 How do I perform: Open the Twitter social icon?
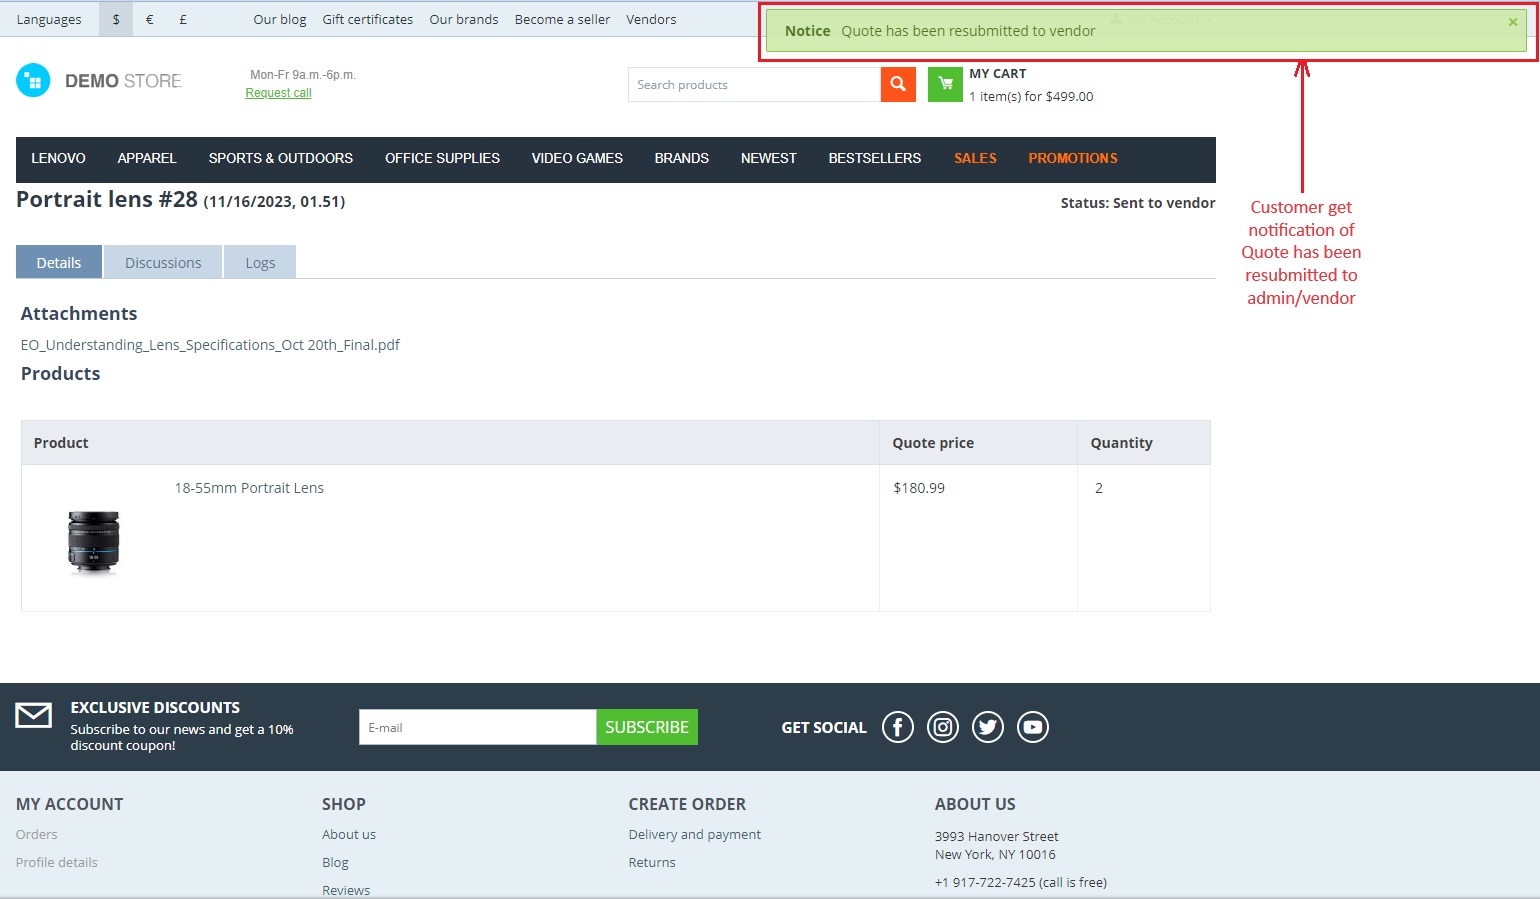(x=988, y=727)
